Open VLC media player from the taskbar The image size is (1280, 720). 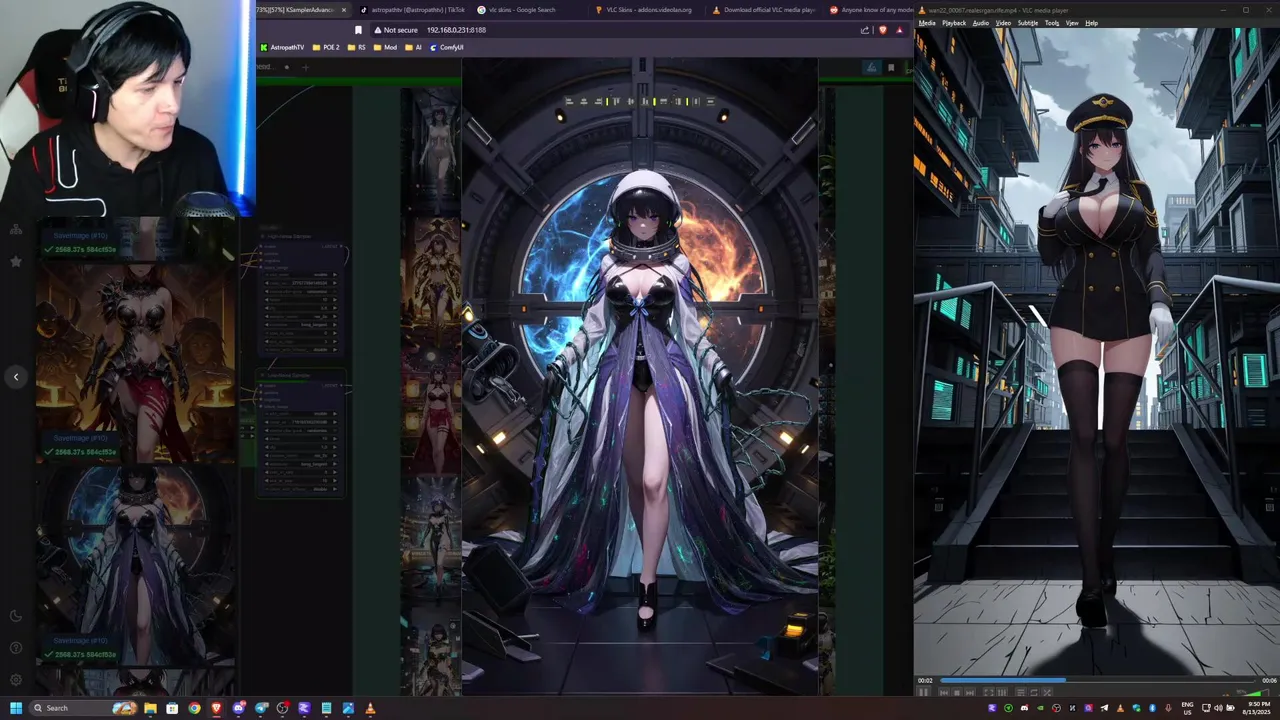[370, 708]
